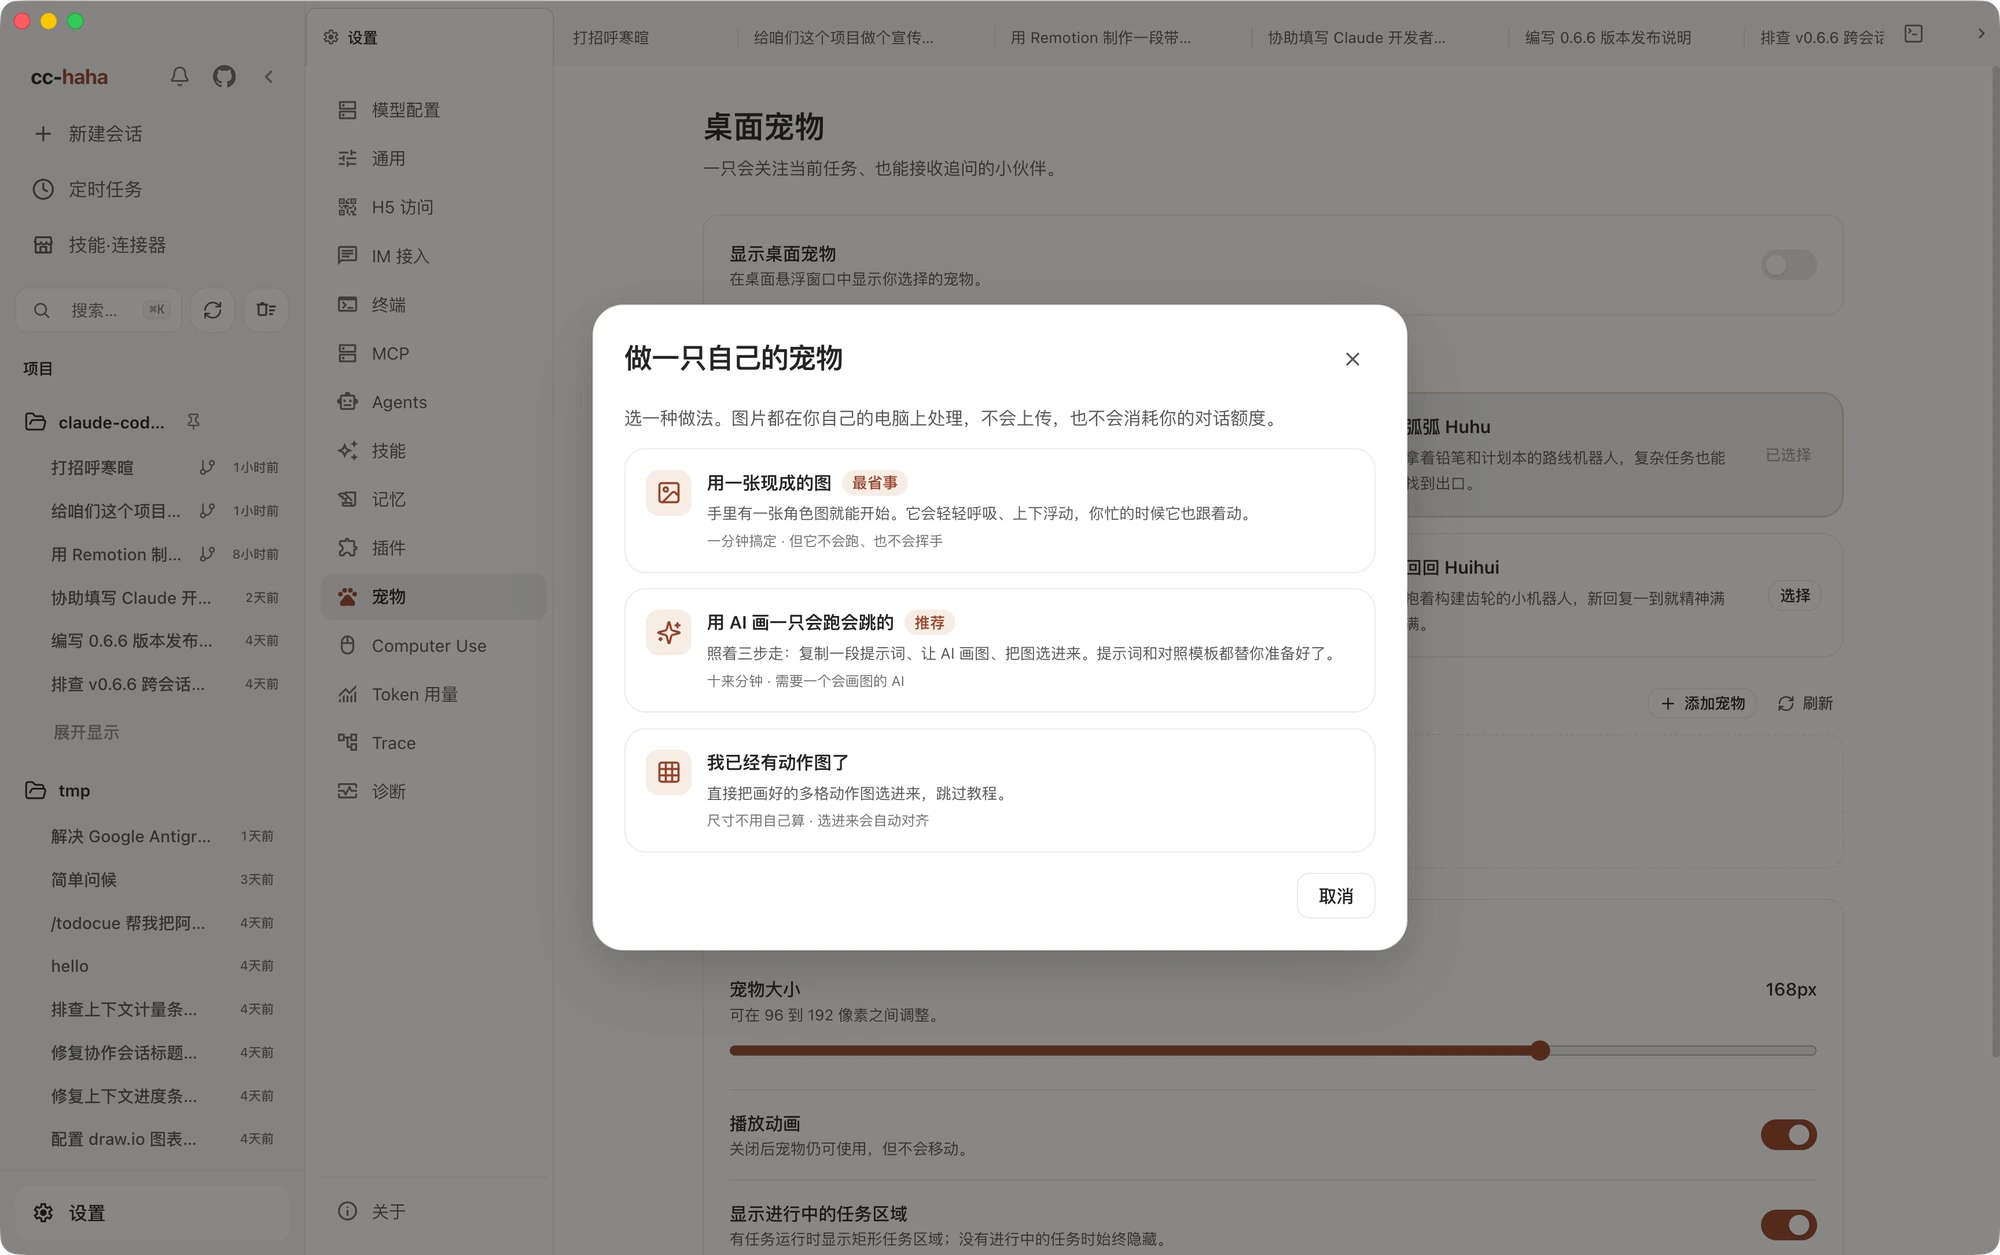Click 添加宠物 button
2000x1255 pixels.
[x=1703, y=704]
